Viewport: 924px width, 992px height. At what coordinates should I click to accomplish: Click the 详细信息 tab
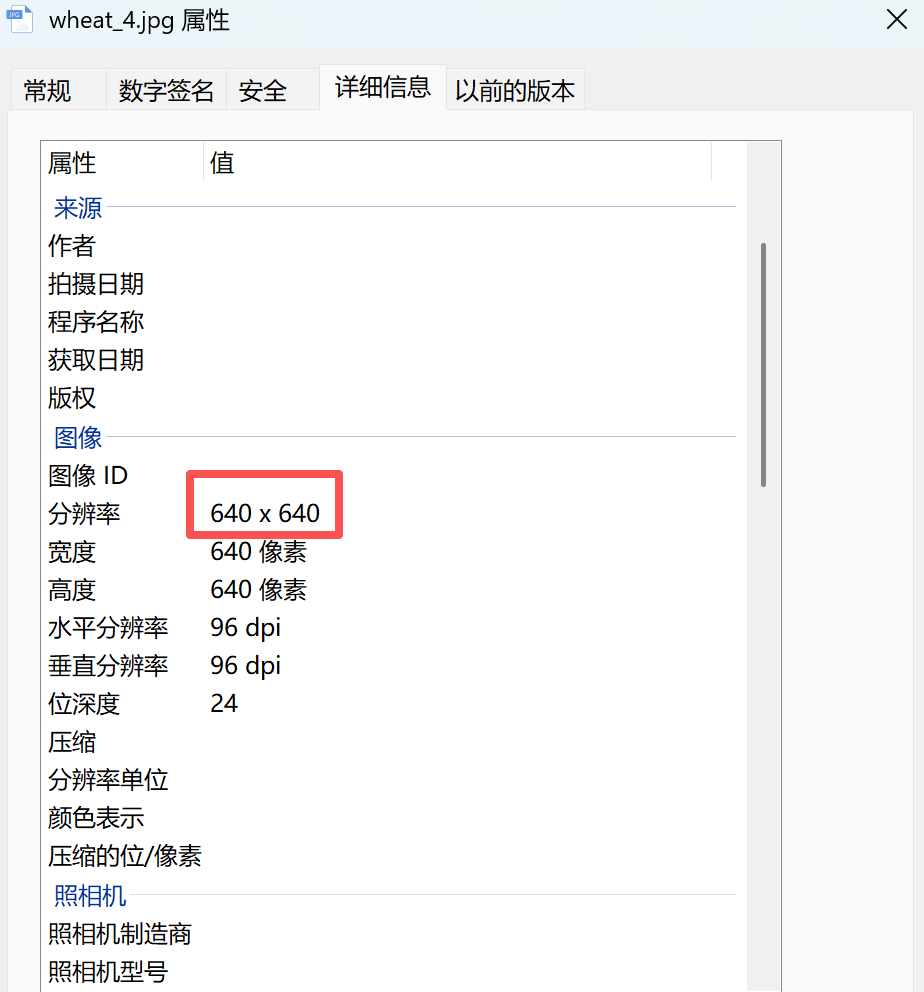pos(383,87)
